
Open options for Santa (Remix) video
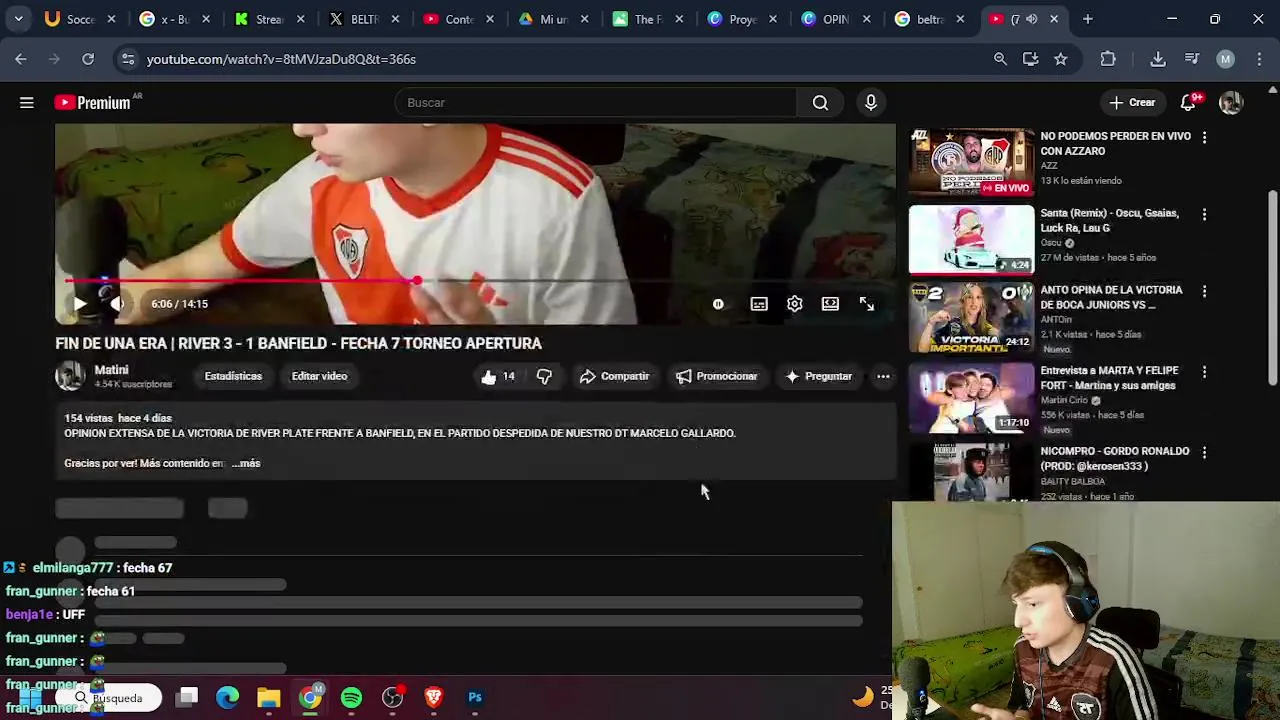click(1204, 214)
